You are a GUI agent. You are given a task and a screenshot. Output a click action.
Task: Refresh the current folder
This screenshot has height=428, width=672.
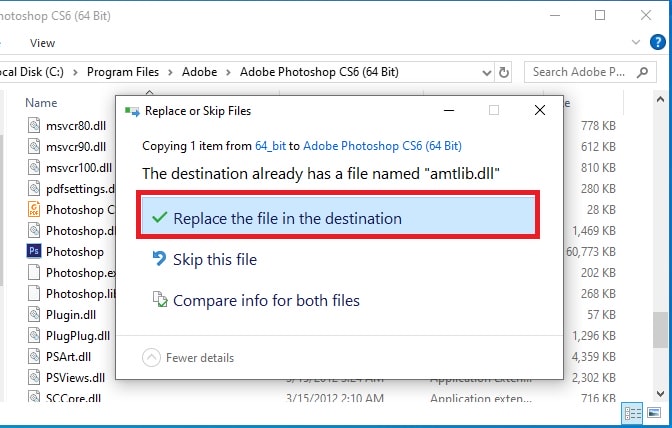pos(504,72)
